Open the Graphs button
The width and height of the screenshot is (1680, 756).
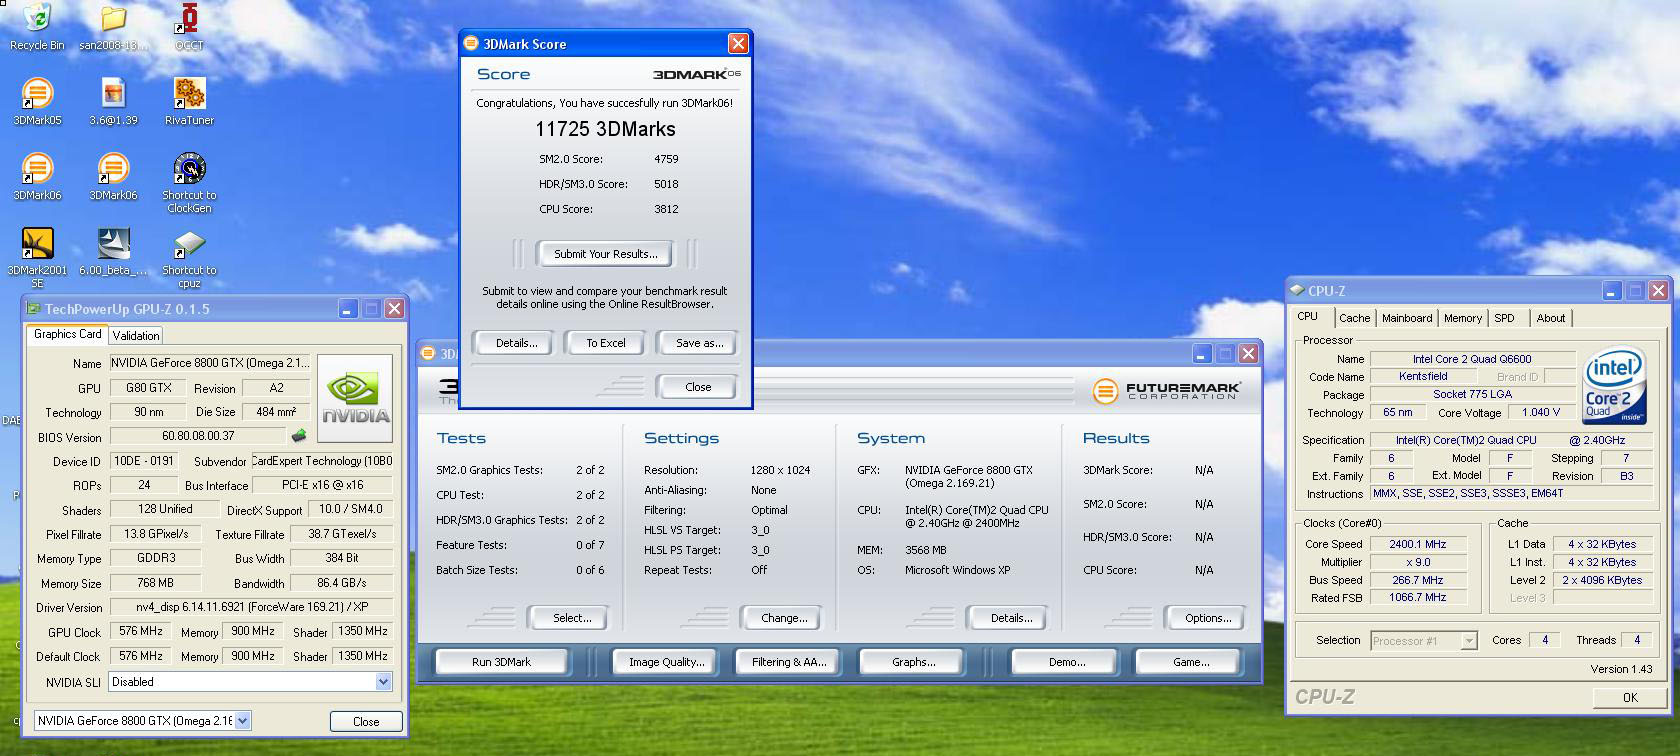pyautogui.click(x=914, y=662)
